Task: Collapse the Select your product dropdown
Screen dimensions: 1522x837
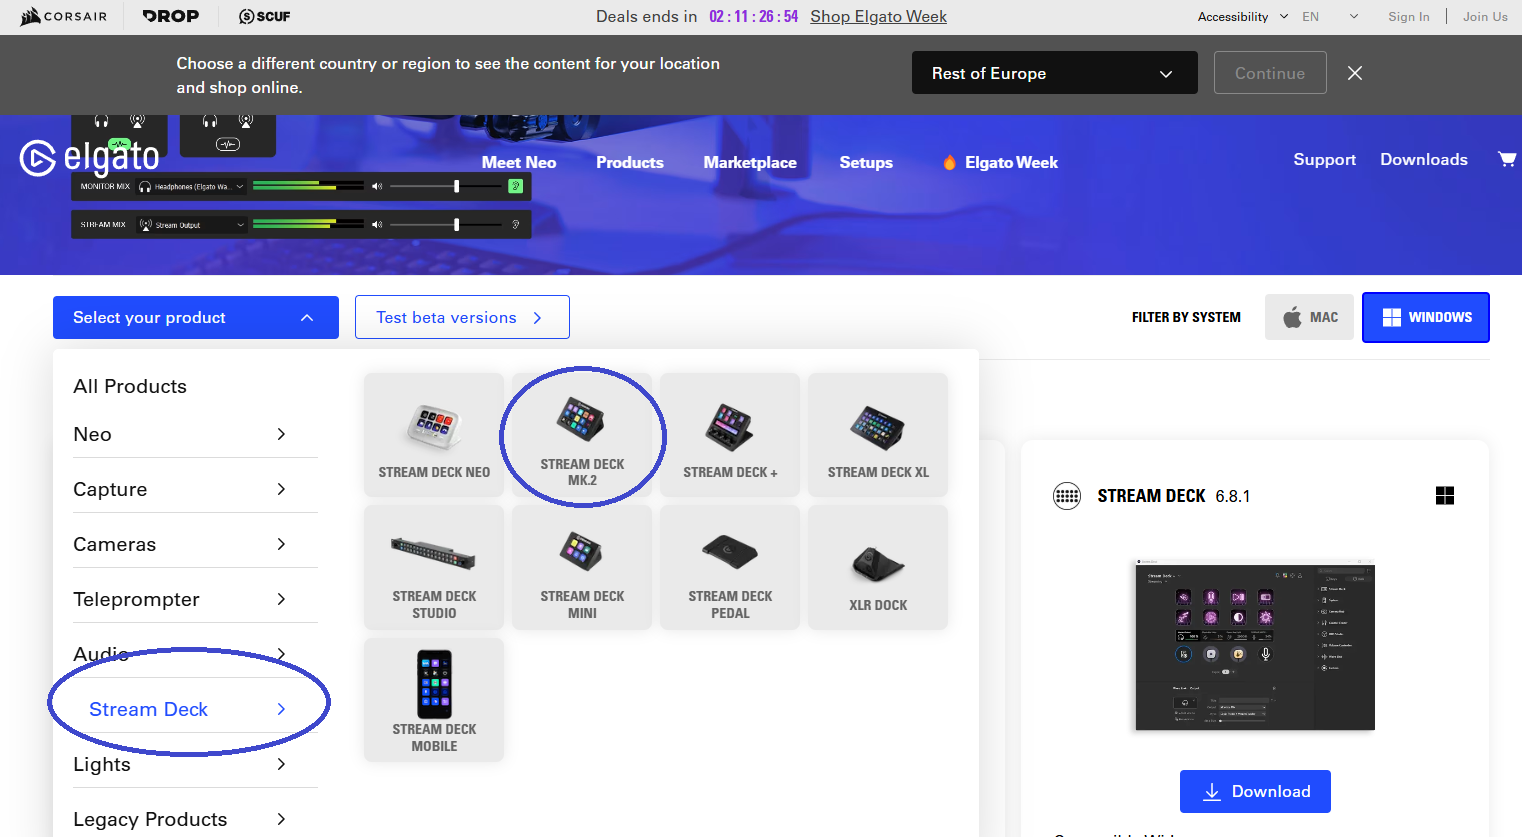Action: tap(196, 317)
